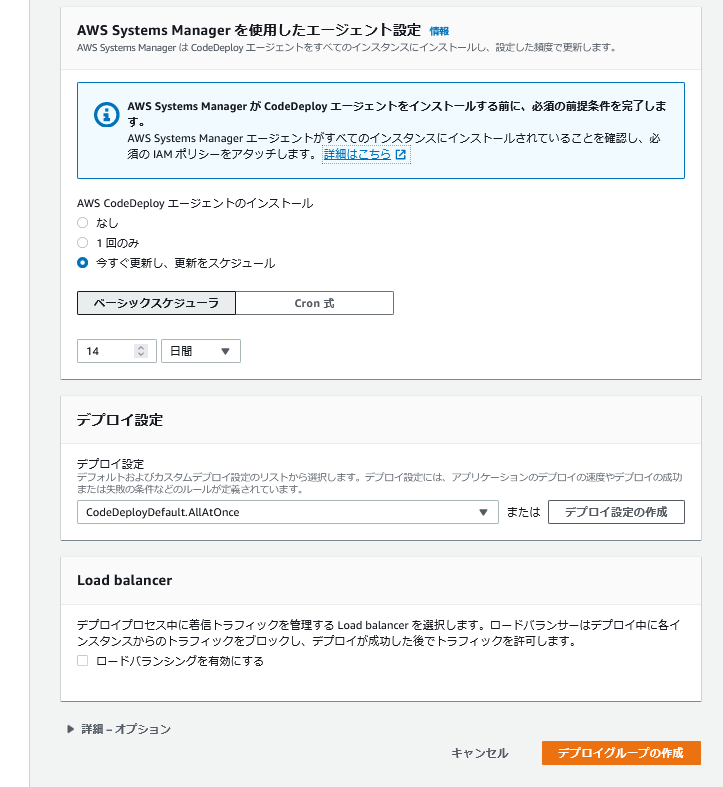Choose the 1 回のみ radio button
This screenshot has width=723, height=787.
pyautogui.click(x=83, y=243)
